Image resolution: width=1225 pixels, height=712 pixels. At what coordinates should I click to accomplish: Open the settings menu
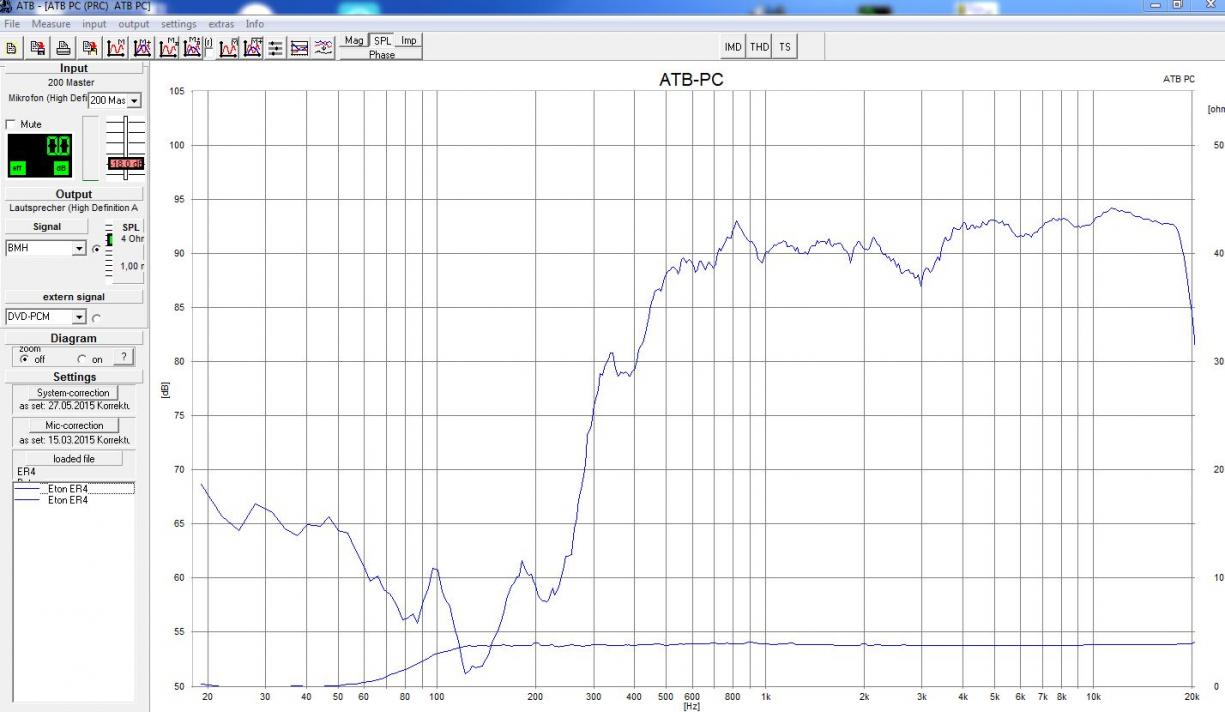[179, 23]
